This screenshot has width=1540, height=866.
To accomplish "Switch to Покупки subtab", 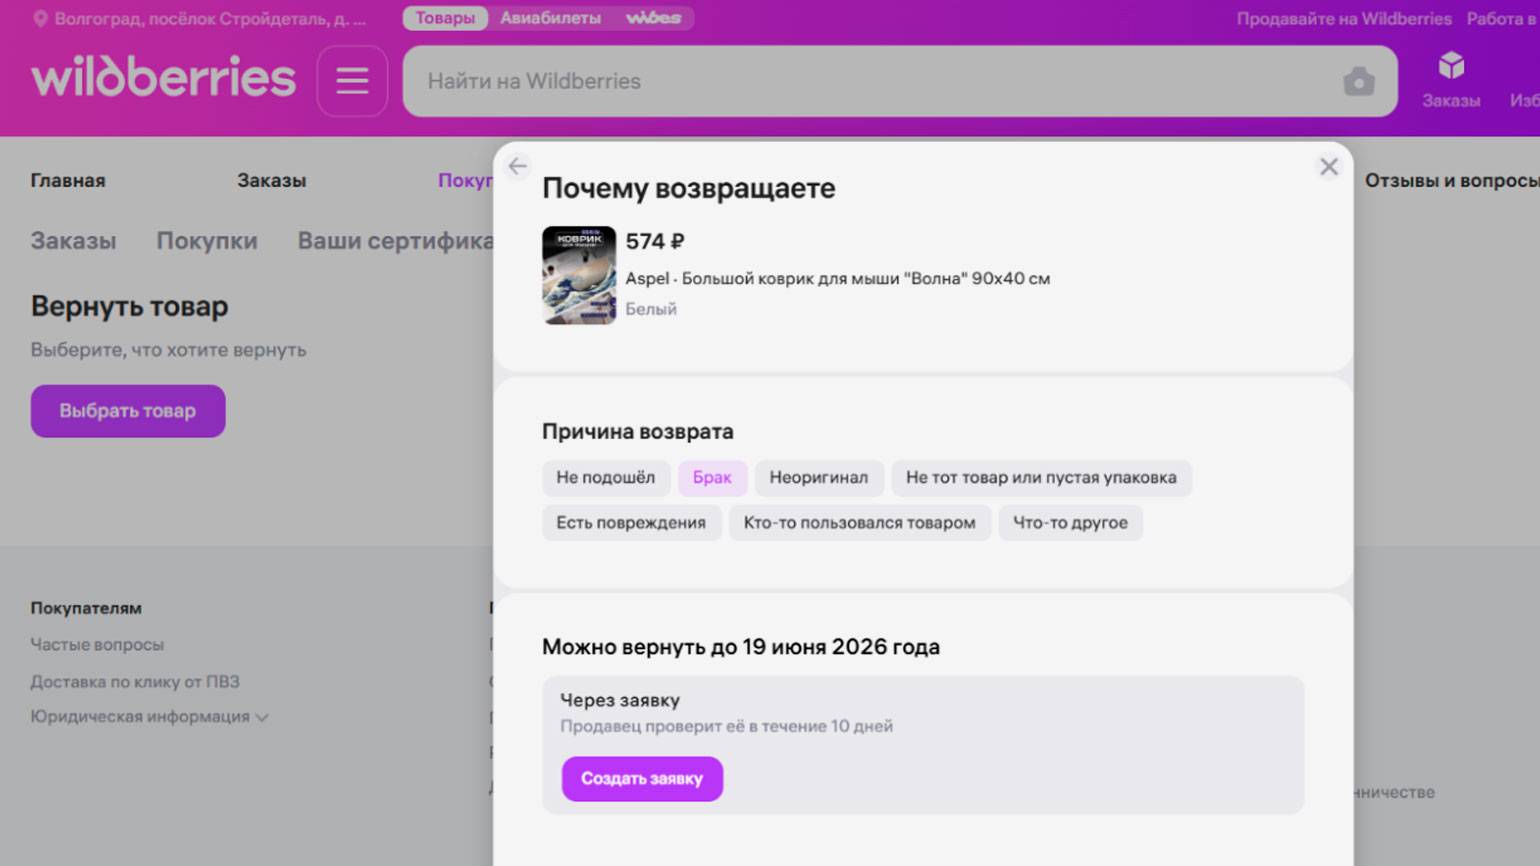I will [207, 241].
